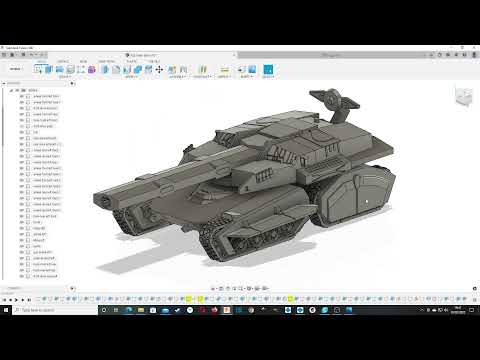
Task: Click the New Component icon in Assemble
Action: click(172, 69)
